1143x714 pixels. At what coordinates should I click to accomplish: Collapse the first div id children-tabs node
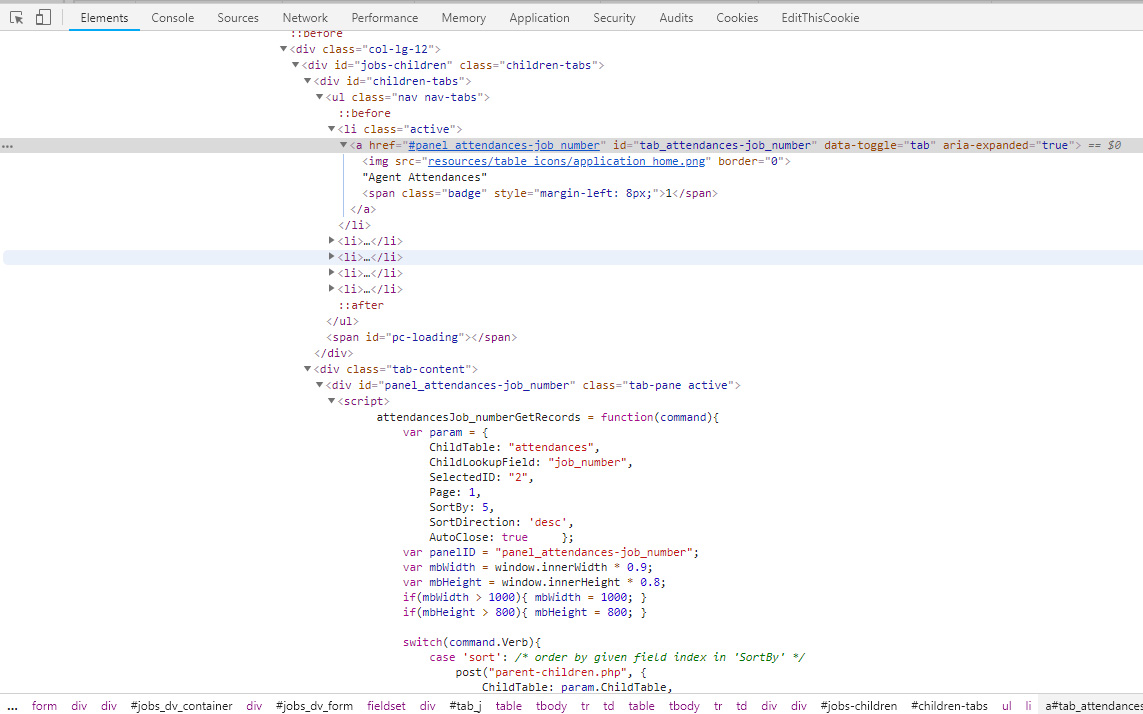[307, 81]
